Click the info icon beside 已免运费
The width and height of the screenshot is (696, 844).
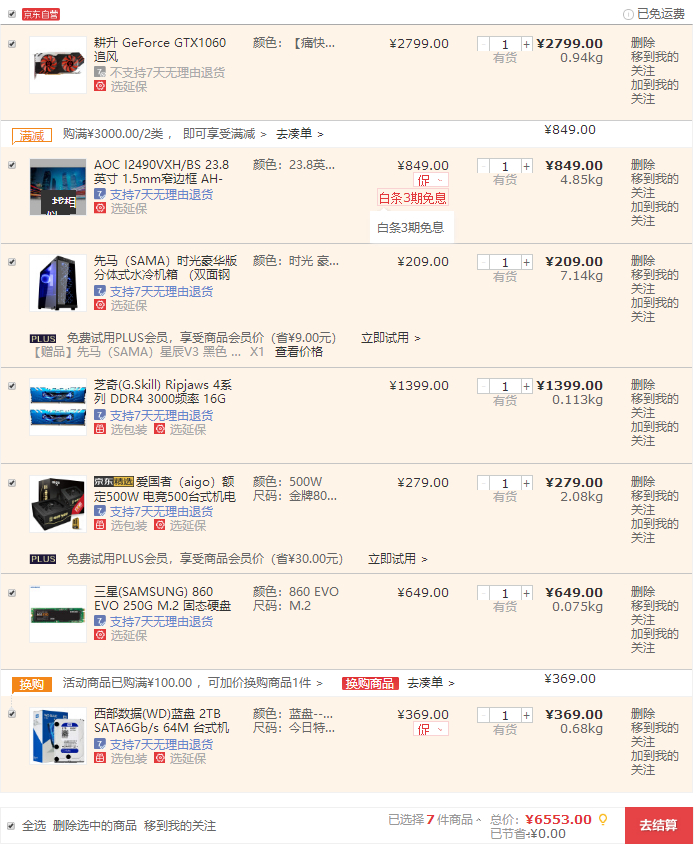click(x=628, y=15)
